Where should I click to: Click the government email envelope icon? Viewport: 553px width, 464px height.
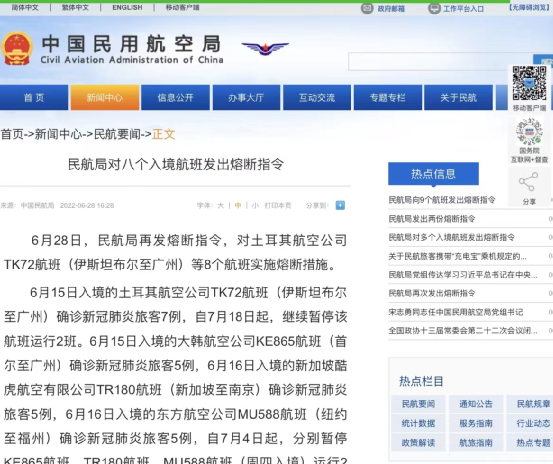point(367,8)
